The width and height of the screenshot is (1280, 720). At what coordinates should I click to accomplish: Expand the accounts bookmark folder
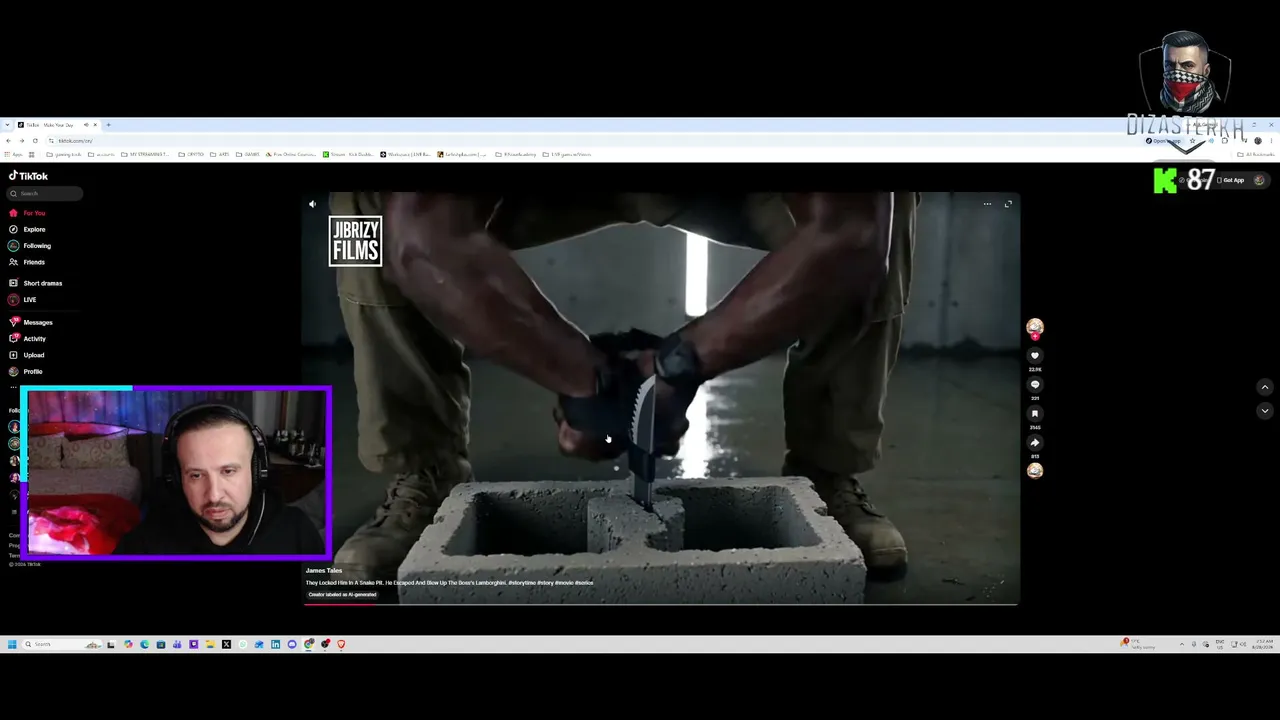pyautogui.click(x=102, y=154)
